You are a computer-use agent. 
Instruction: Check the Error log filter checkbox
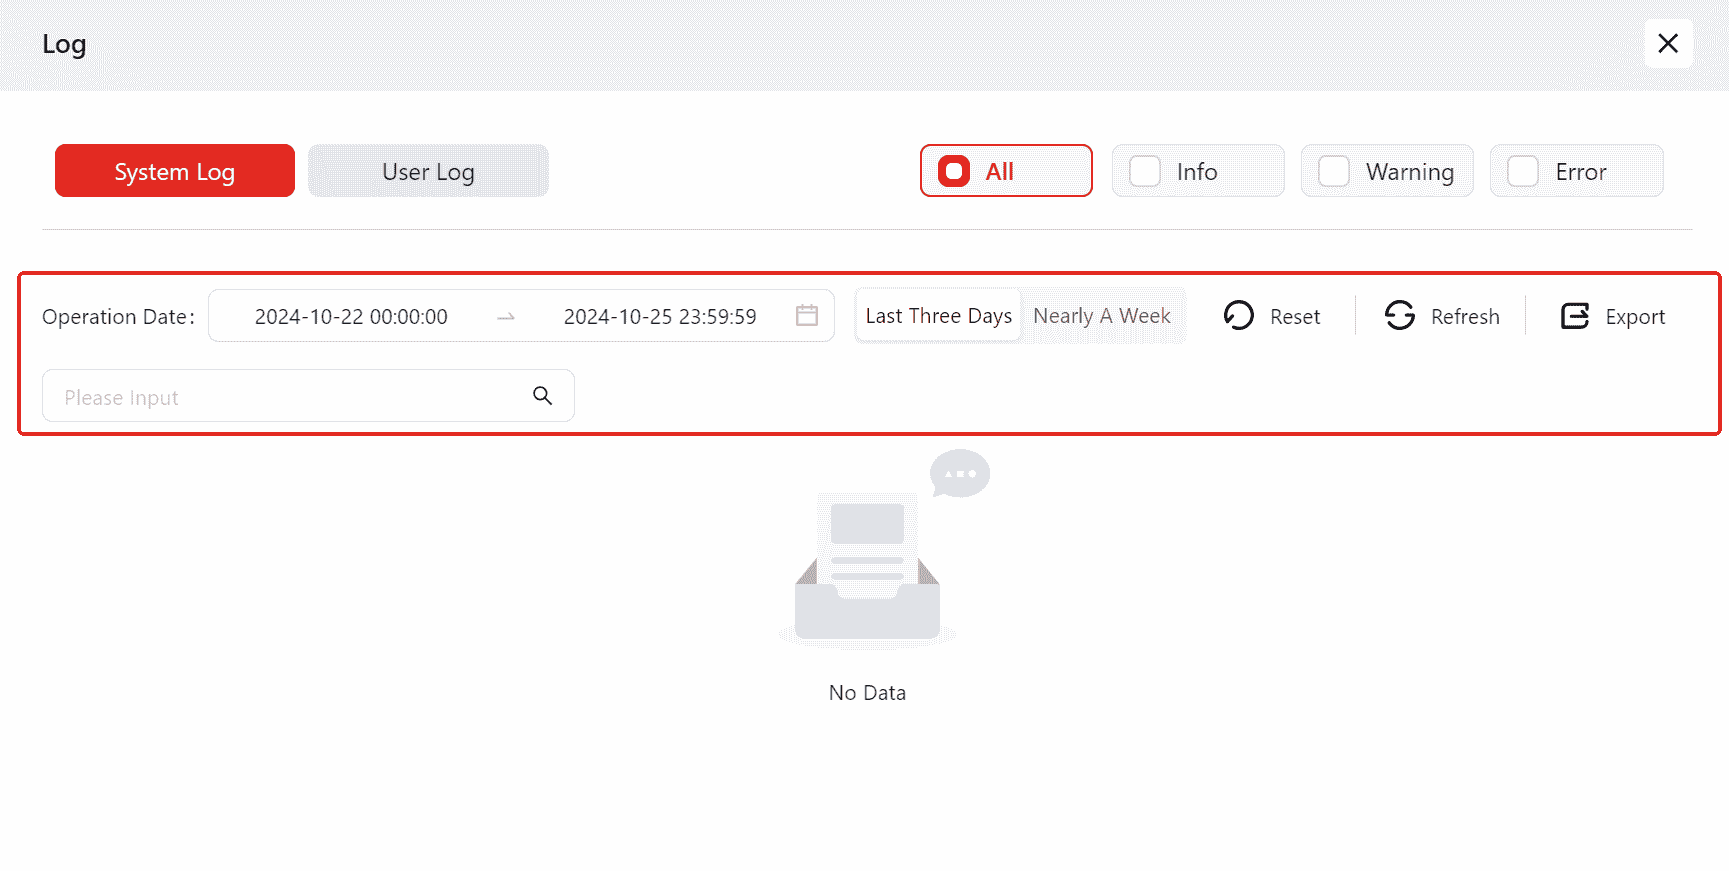point(1523,172)
